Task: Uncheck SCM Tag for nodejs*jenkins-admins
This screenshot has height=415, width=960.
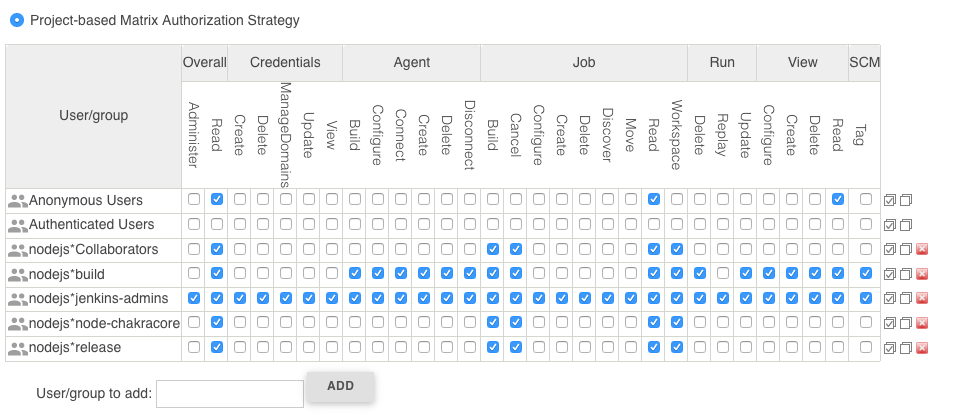Action: [866, 297]
